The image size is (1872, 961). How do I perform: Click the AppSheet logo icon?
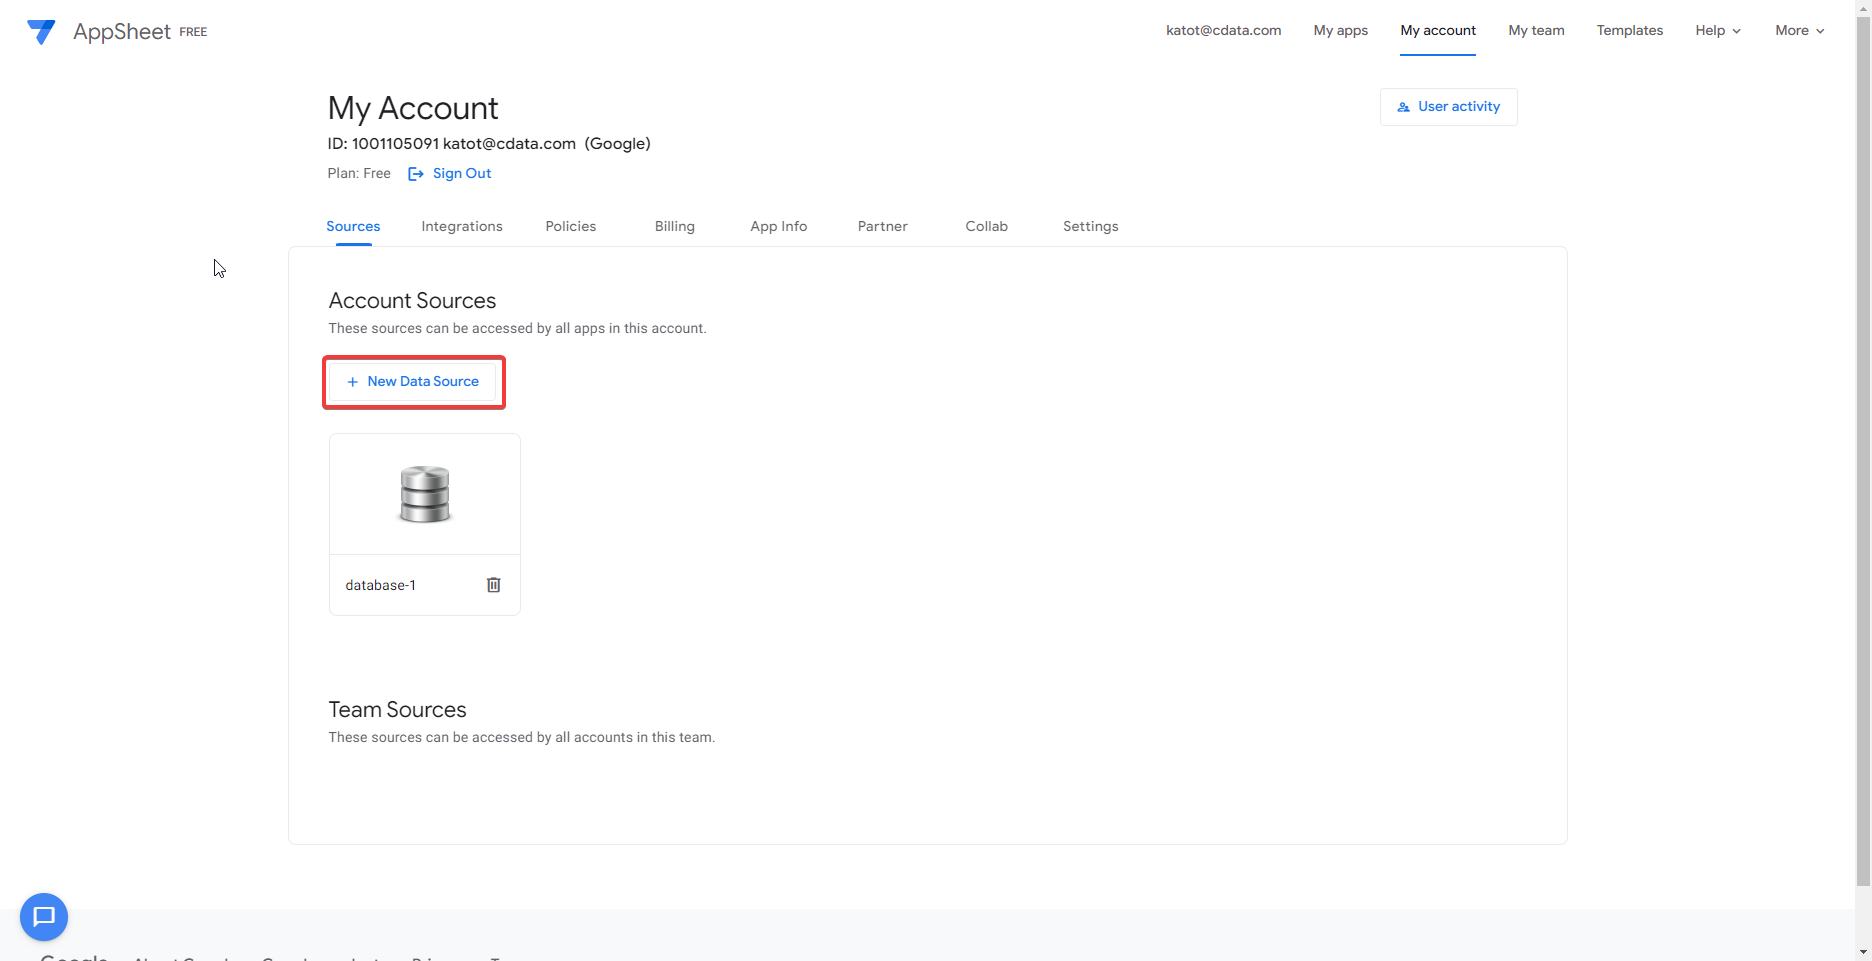click(x=41, y=32)
